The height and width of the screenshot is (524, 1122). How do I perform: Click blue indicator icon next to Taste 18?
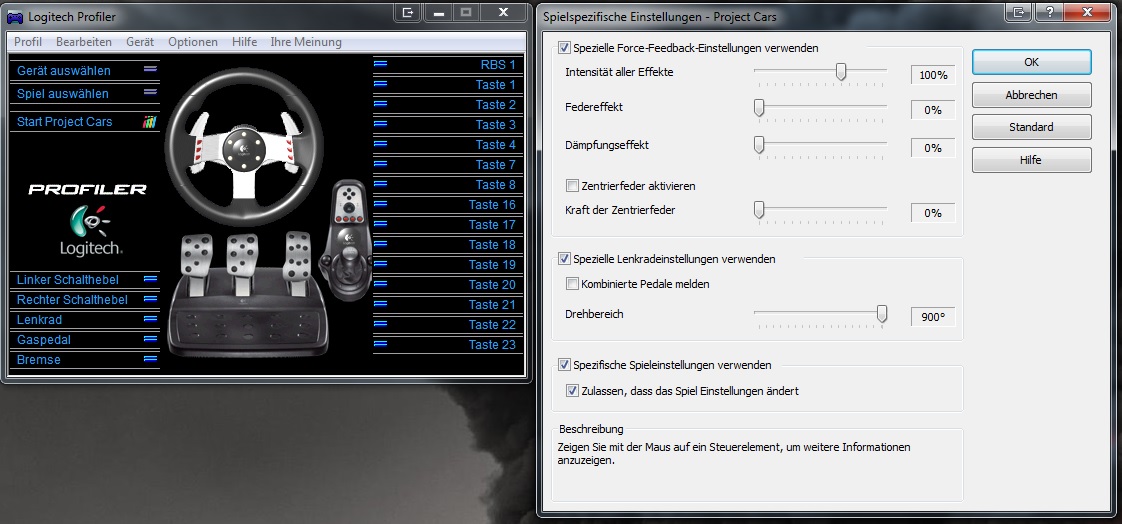click(381, 244)
